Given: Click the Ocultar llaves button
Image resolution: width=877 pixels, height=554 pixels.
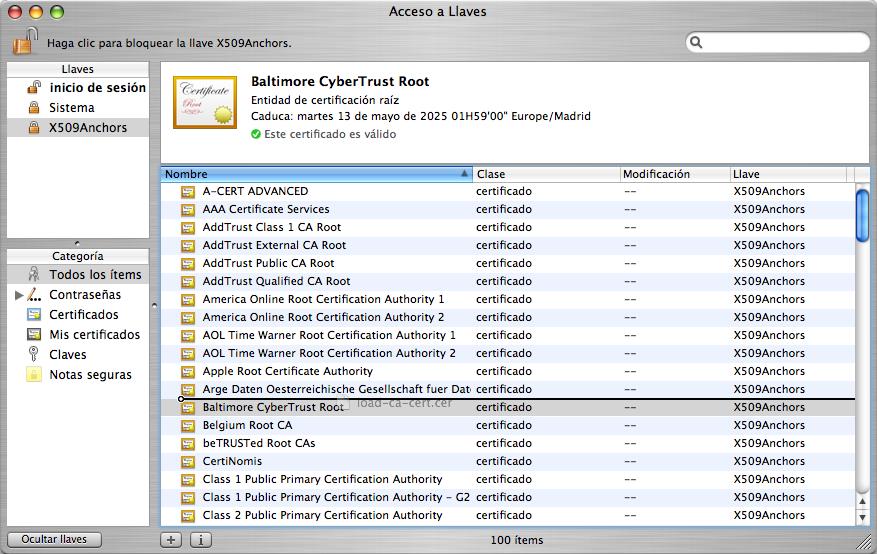Looking at the screenshot, I should (x=54, y=539).
